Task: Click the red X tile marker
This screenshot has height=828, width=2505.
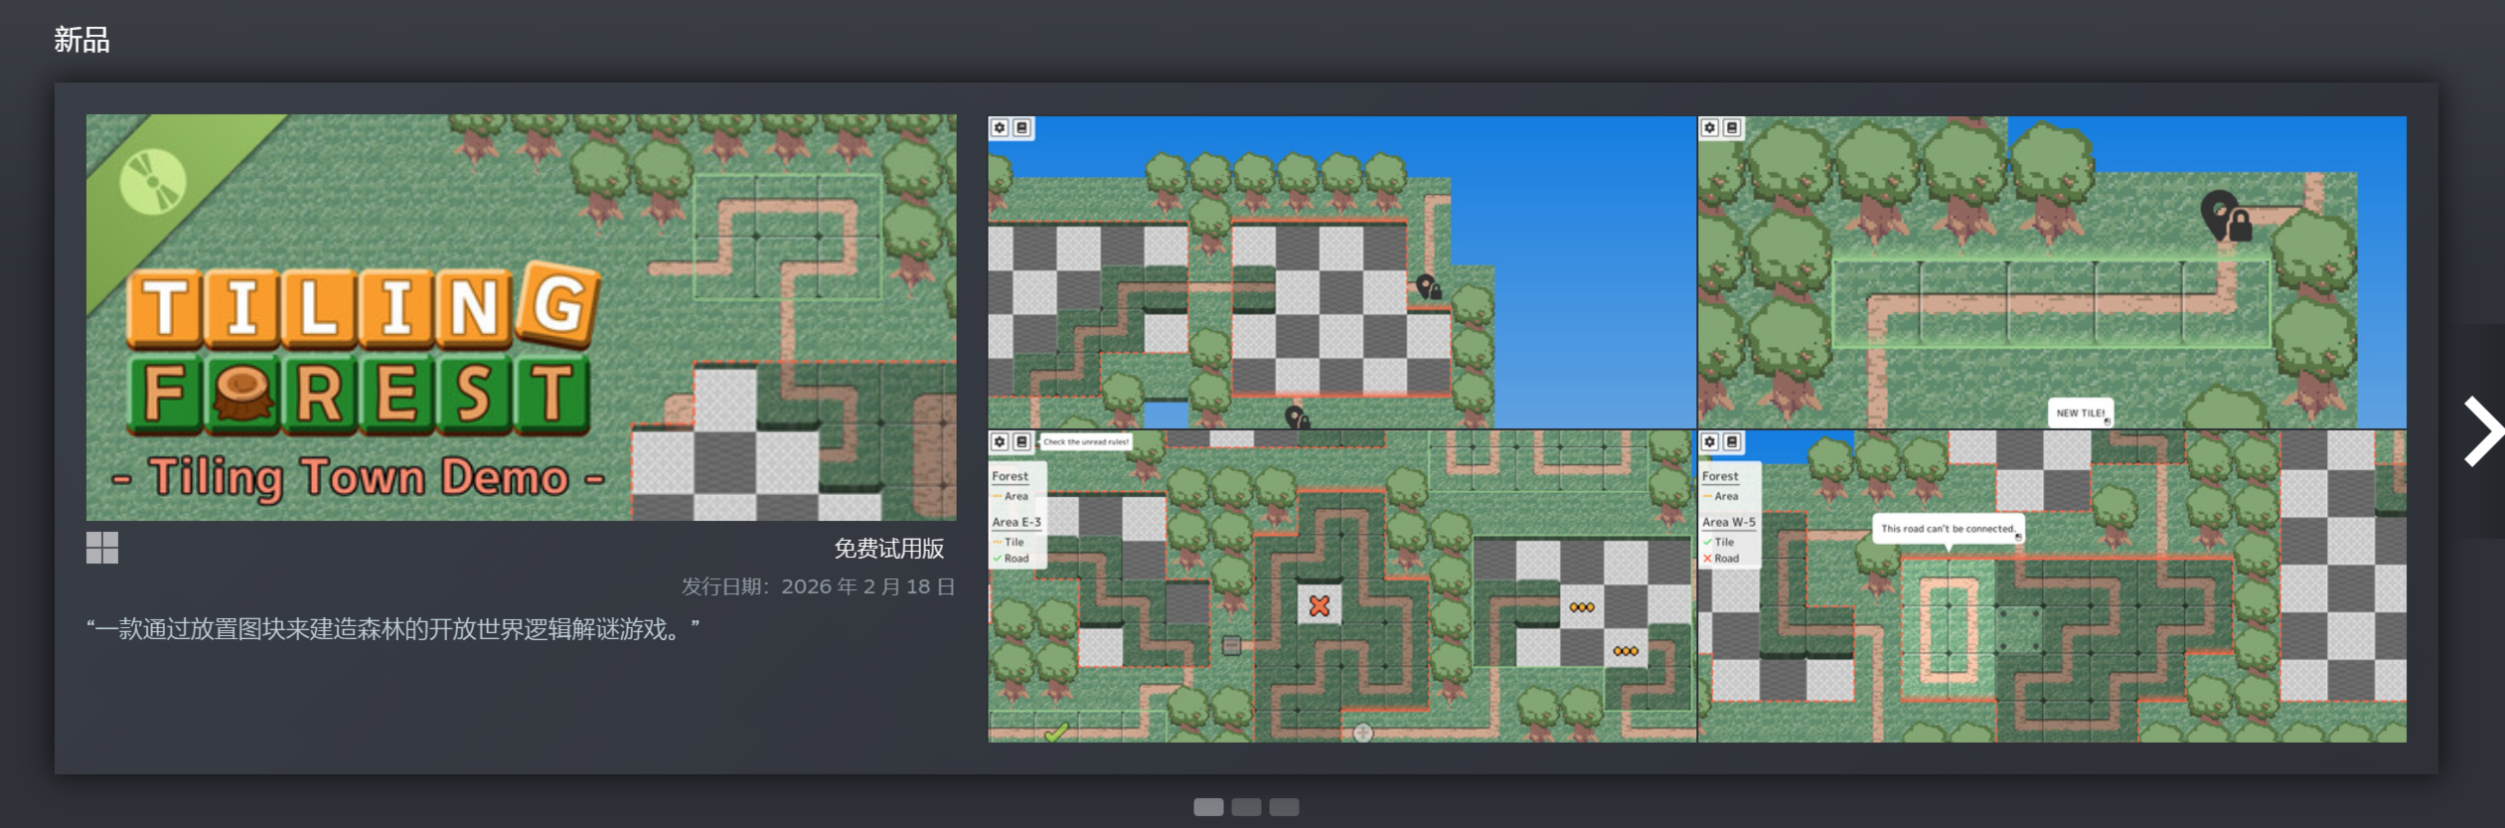Action: click(1319, 606)
